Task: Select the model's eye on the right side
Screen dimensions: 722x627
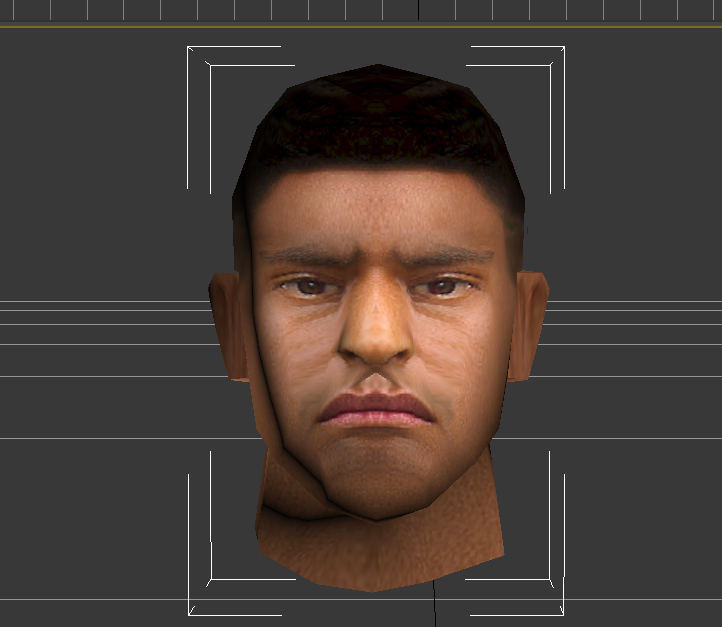Action: point(441,287)
